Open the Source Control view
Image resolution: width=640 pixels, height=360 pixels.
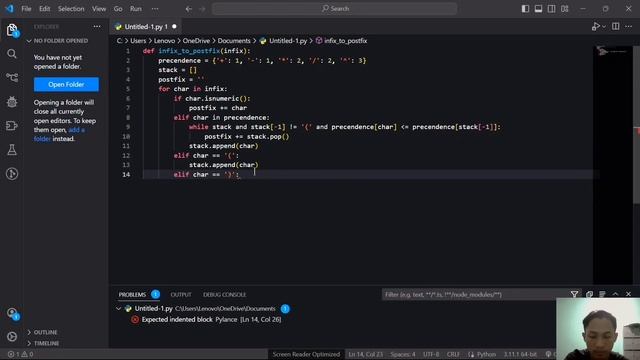(12, 78)
